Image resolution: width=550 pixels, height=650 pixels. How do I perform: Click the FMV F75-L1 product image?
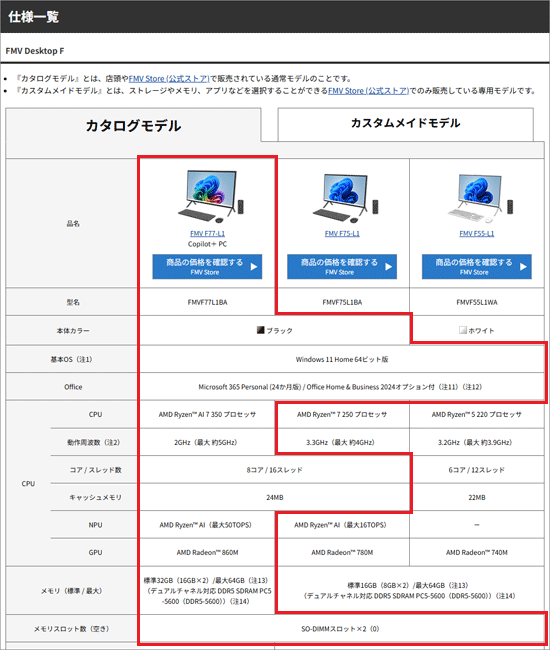click(x=346, y=198)
